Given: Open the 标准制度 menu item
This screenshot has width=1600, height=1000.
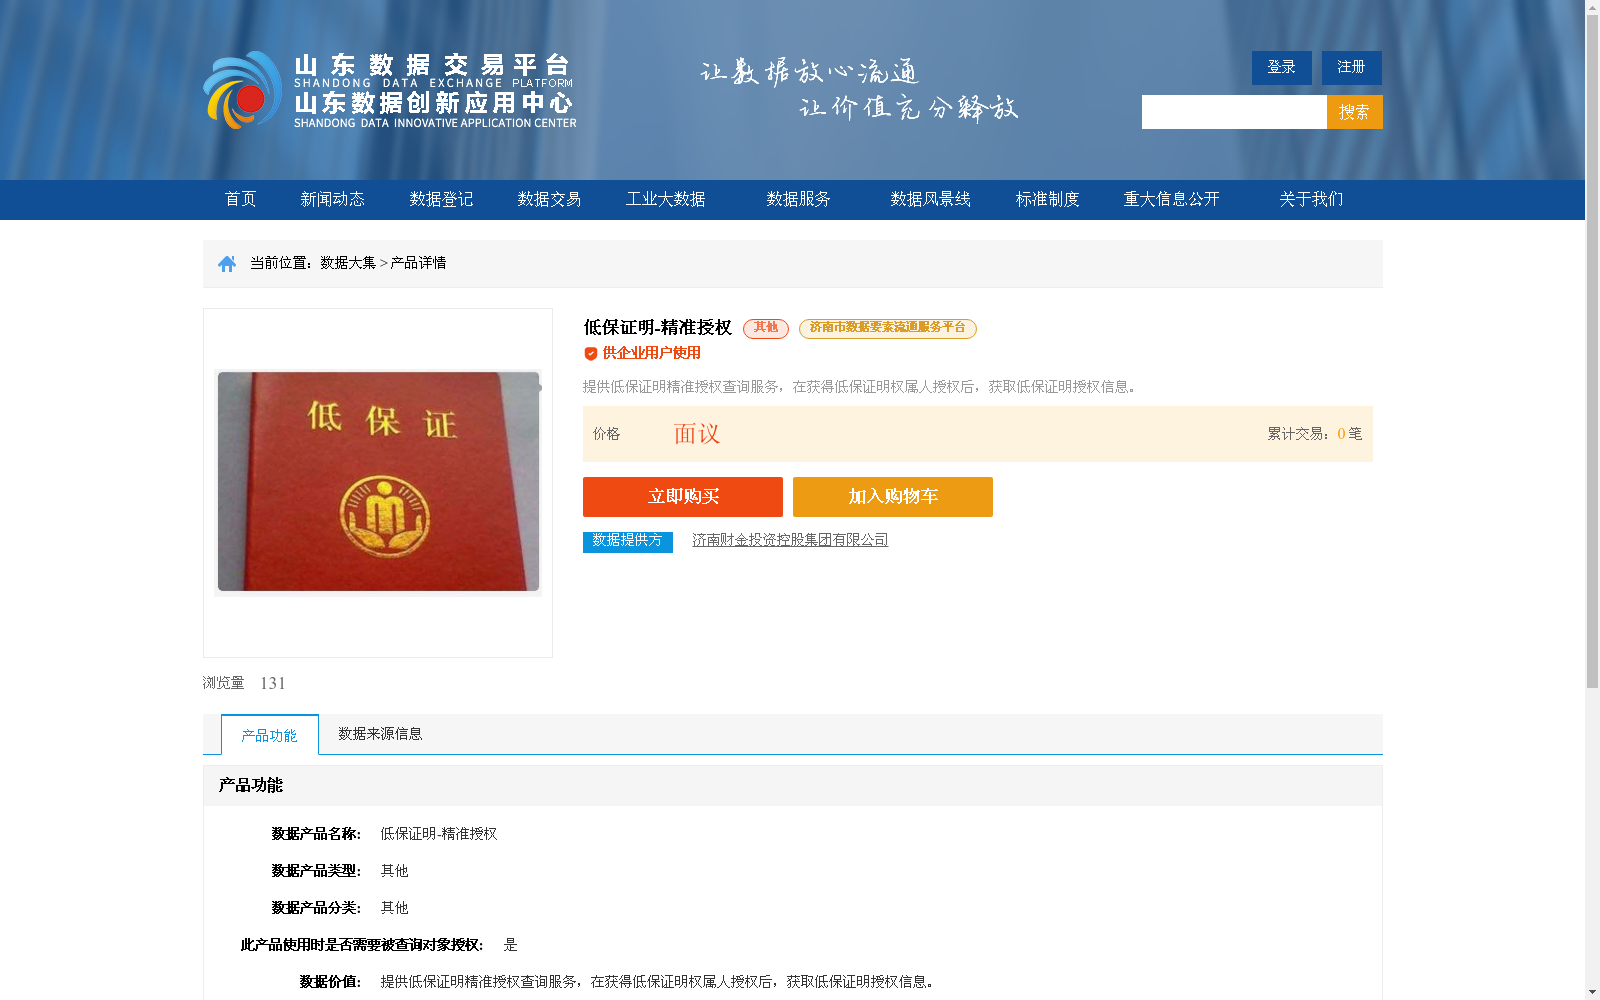Looking at the screenshot, I should point(1047,199).
